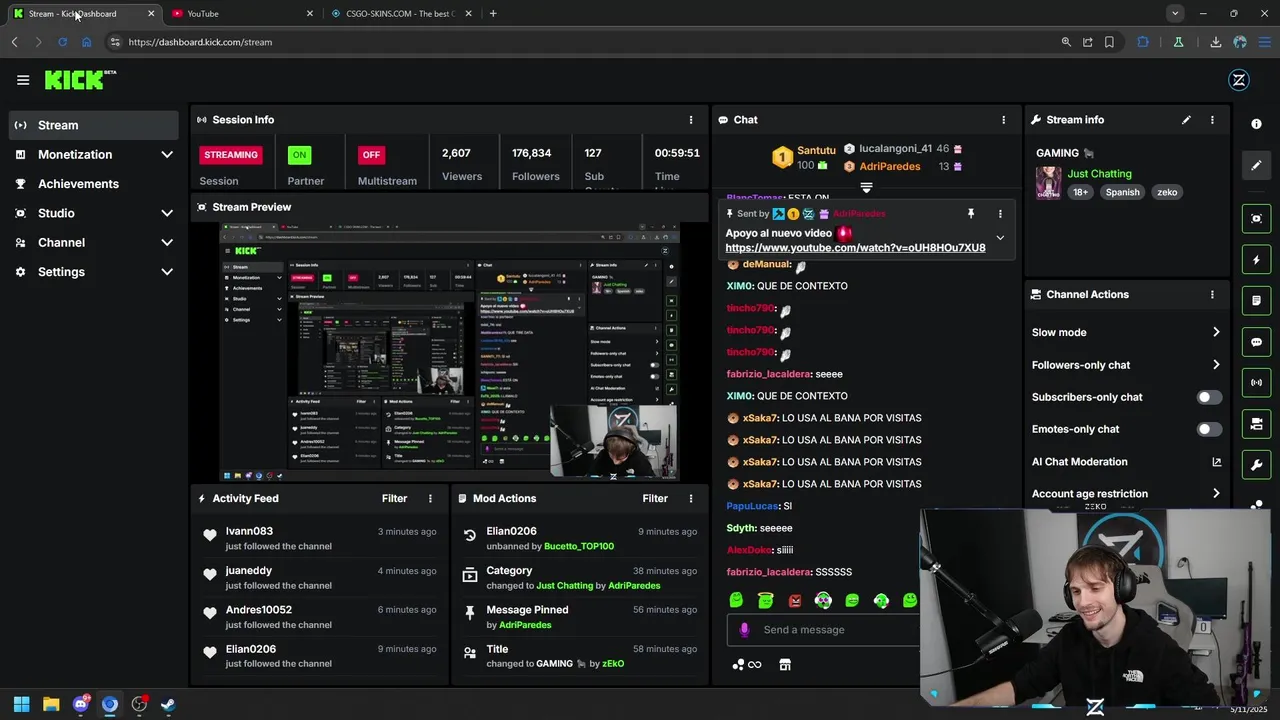Open Stream info panel options menu
The height and width of the screenshot is (720, 1280).
(1212, 120)
